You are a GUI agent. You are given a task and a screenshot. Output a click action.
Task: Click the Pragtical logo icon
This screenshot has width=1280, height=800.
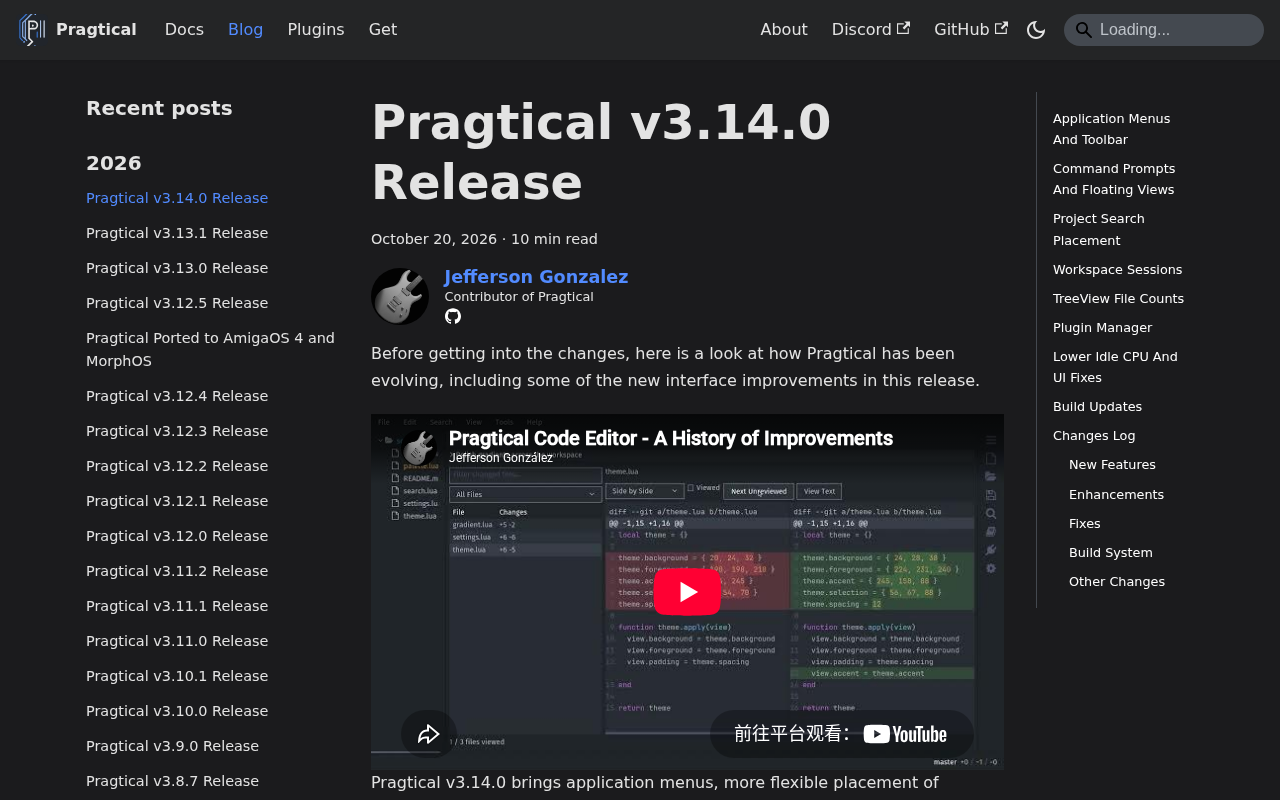(x=32, y=30)
